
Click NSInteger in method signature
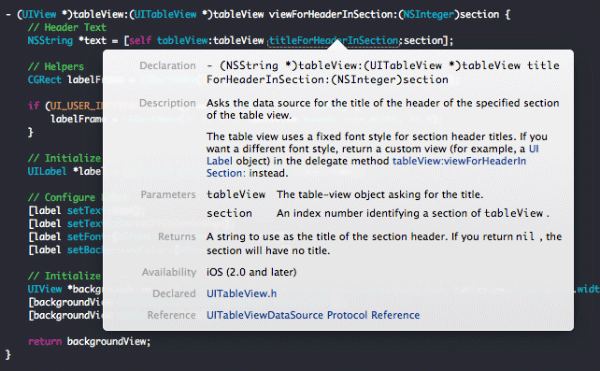(x=429, y=15)
